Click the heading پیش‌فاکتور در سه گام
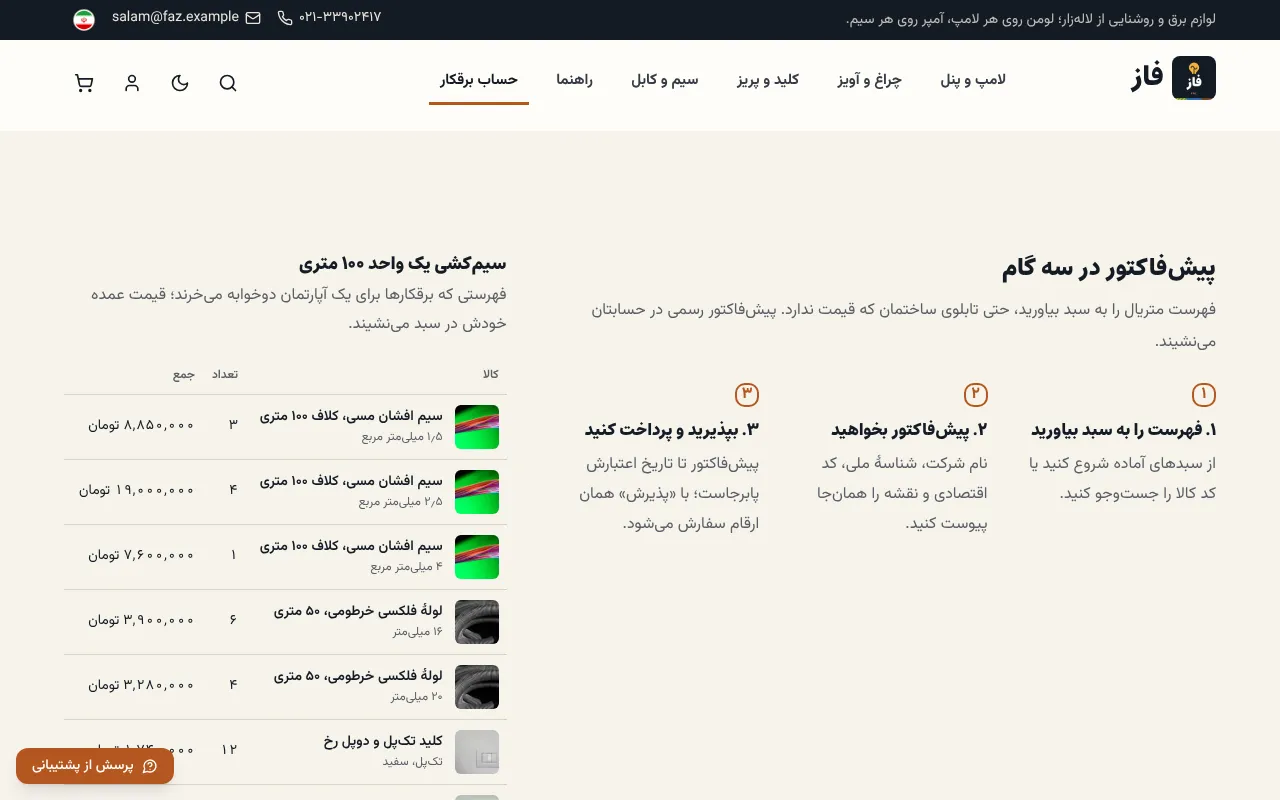This screenshot has width=1280, height=800. [x=1109, y=268]
